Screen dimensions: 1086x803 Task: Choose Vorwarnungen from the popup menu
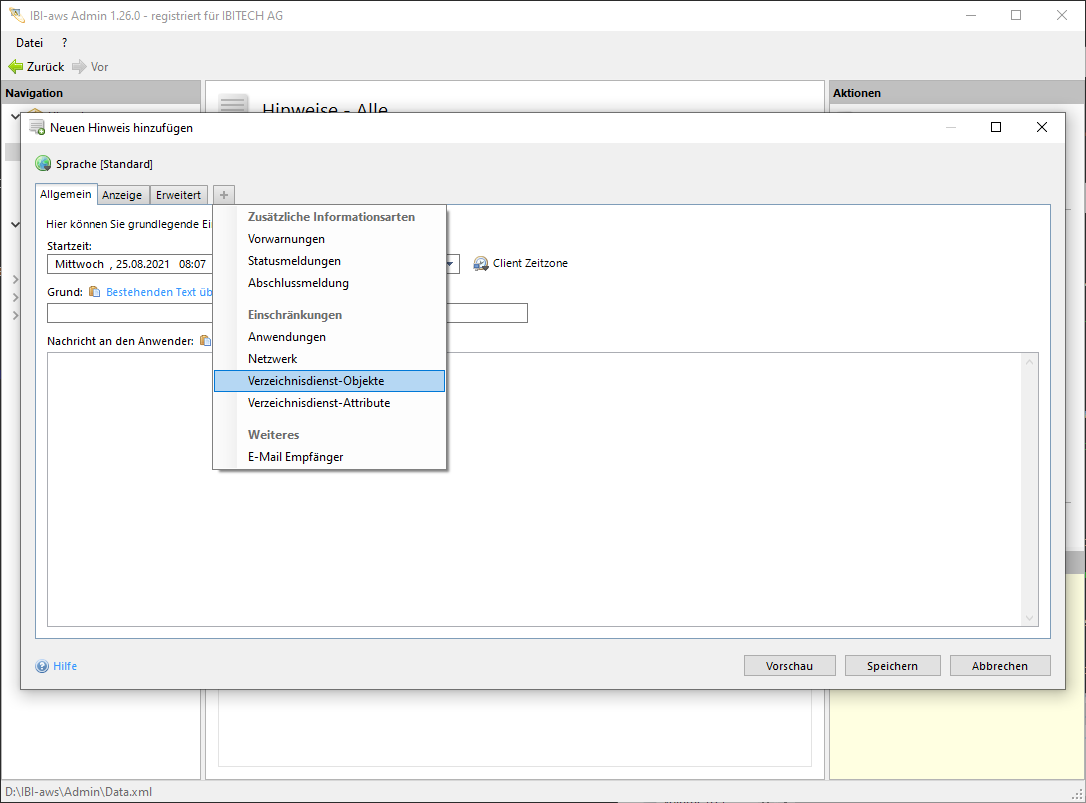coord(286,239)
